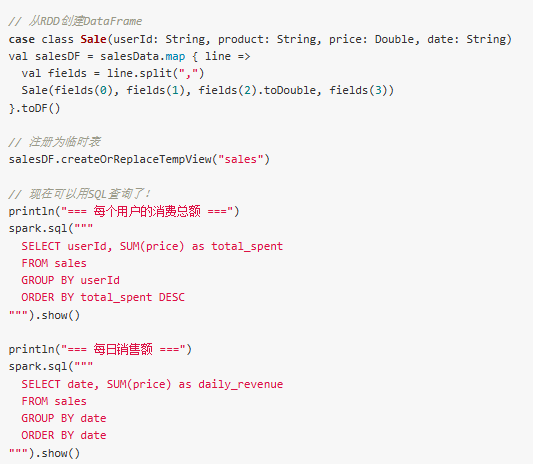
Task: Click the second println statement
Action: click(x=100, y=349)
